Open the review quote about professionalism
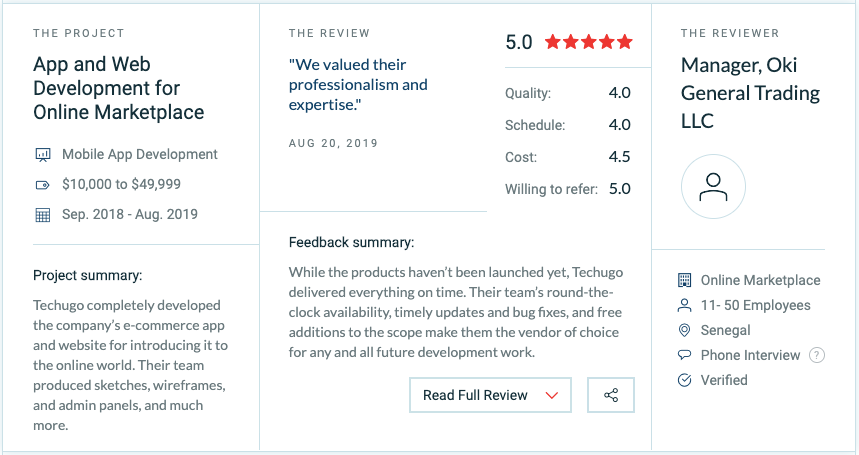Viewport: 859px width, 455px height. tap(358, 84)
